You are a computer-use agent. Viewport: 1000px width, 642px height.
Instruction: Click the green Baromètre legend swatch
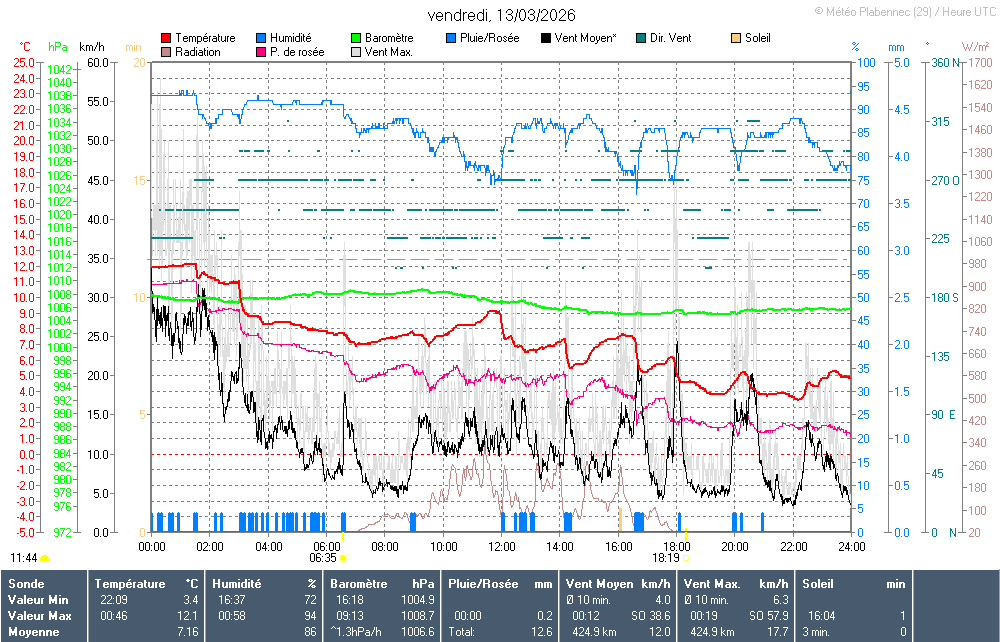pos(356,38)
